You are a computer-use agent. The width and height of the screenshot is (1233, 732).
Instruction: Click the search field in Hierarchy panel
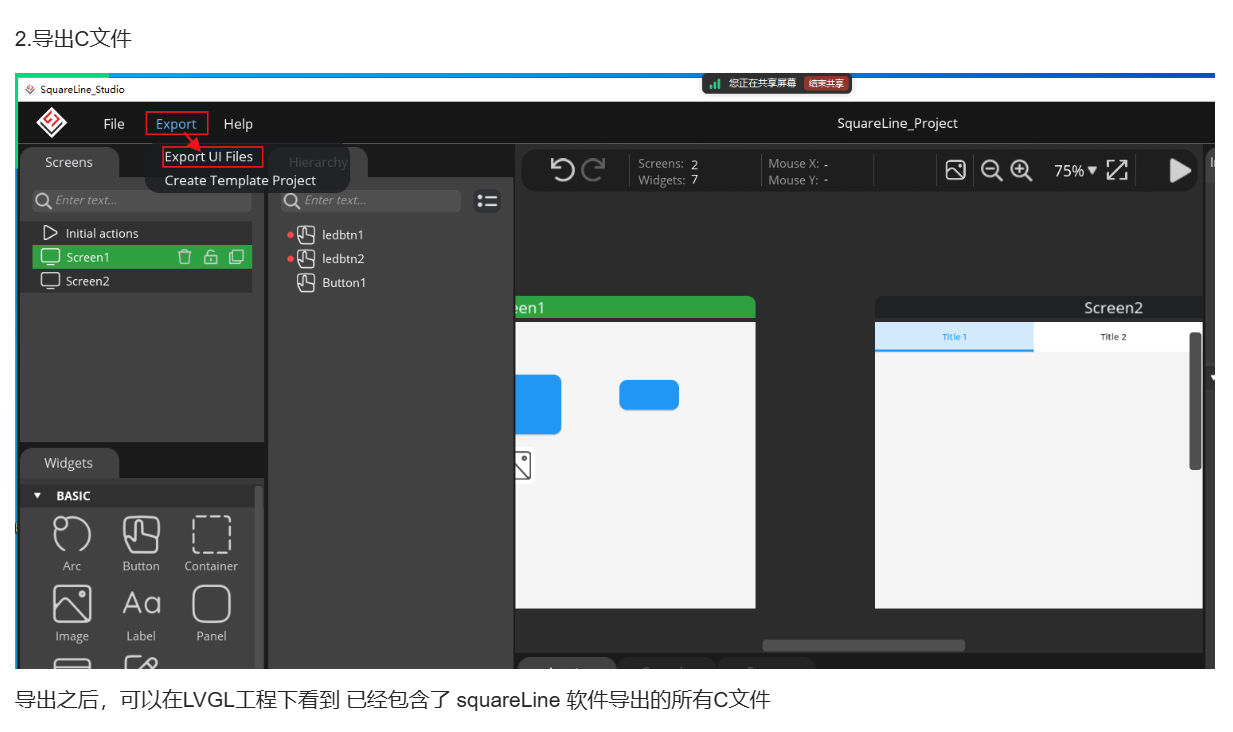[370, 201]
